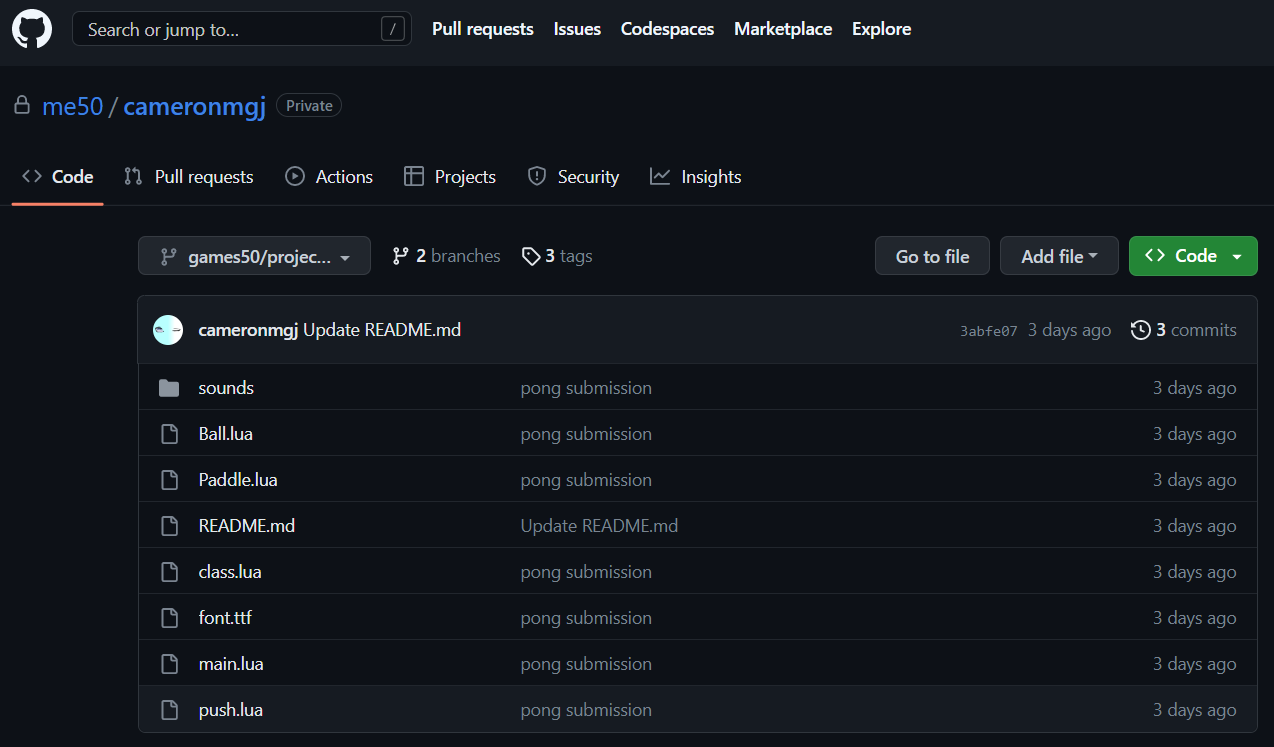
Task: Open the cameronmgj repository link
Action: [194, 106]
